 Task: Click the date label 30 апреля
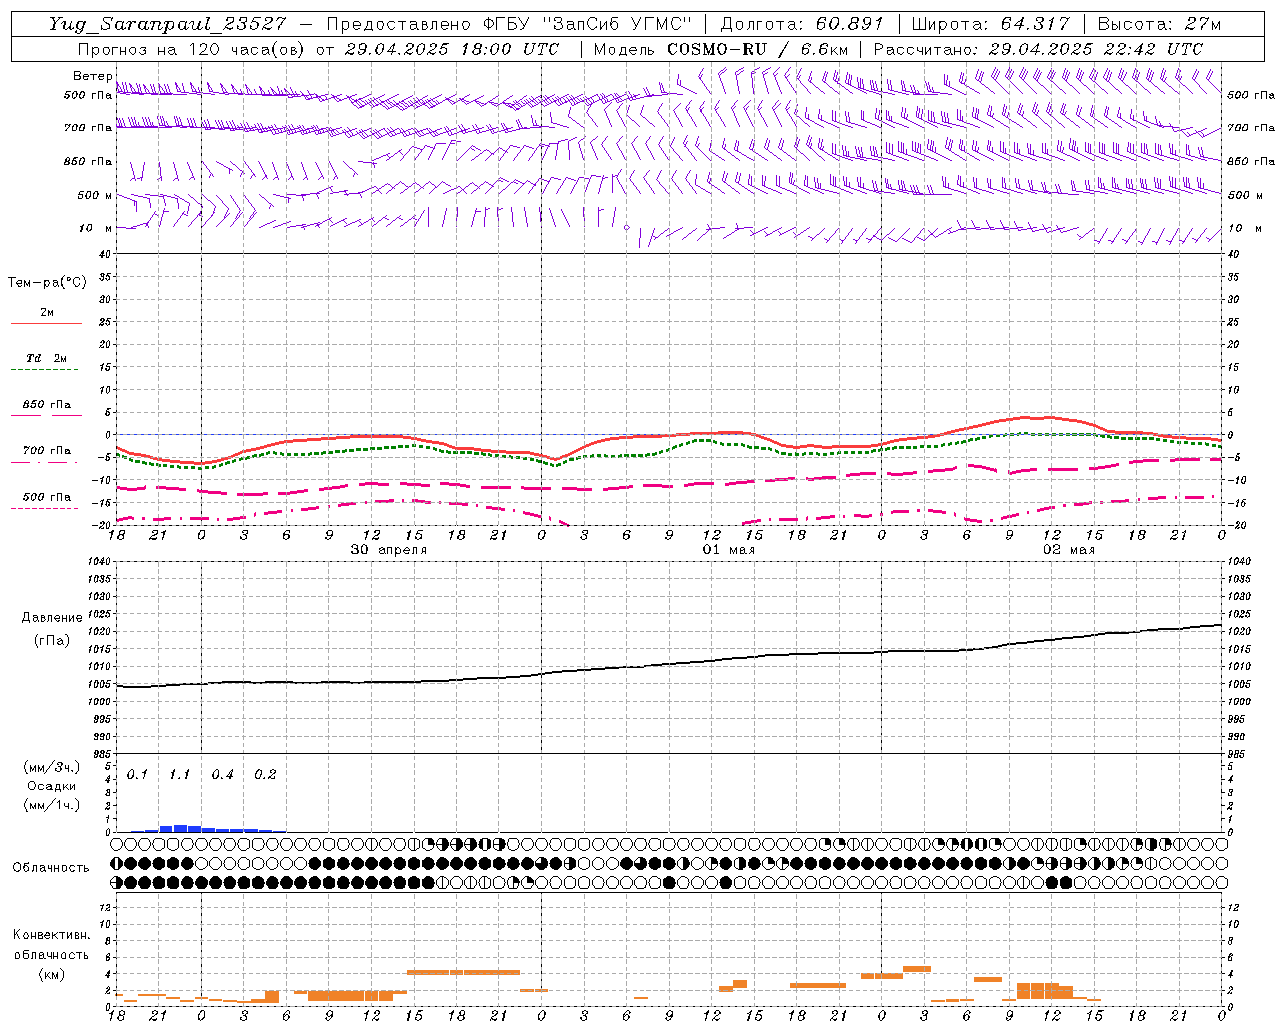pos(388,549)
